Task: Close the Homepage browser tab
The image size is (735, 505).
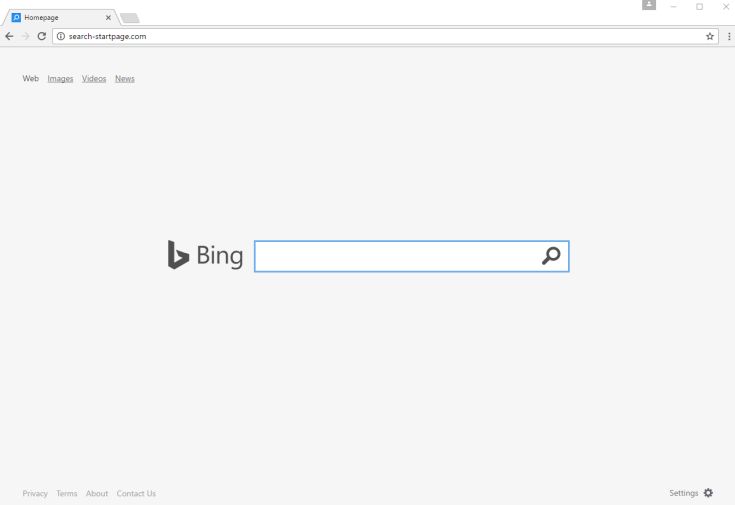Action: click(x=108, y=17)
